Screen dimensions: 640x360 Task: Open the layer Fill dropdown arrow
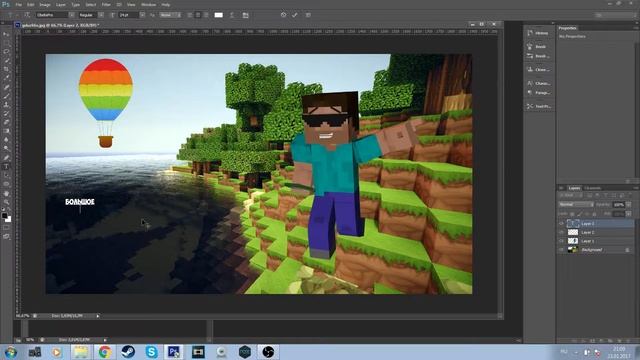629,213
